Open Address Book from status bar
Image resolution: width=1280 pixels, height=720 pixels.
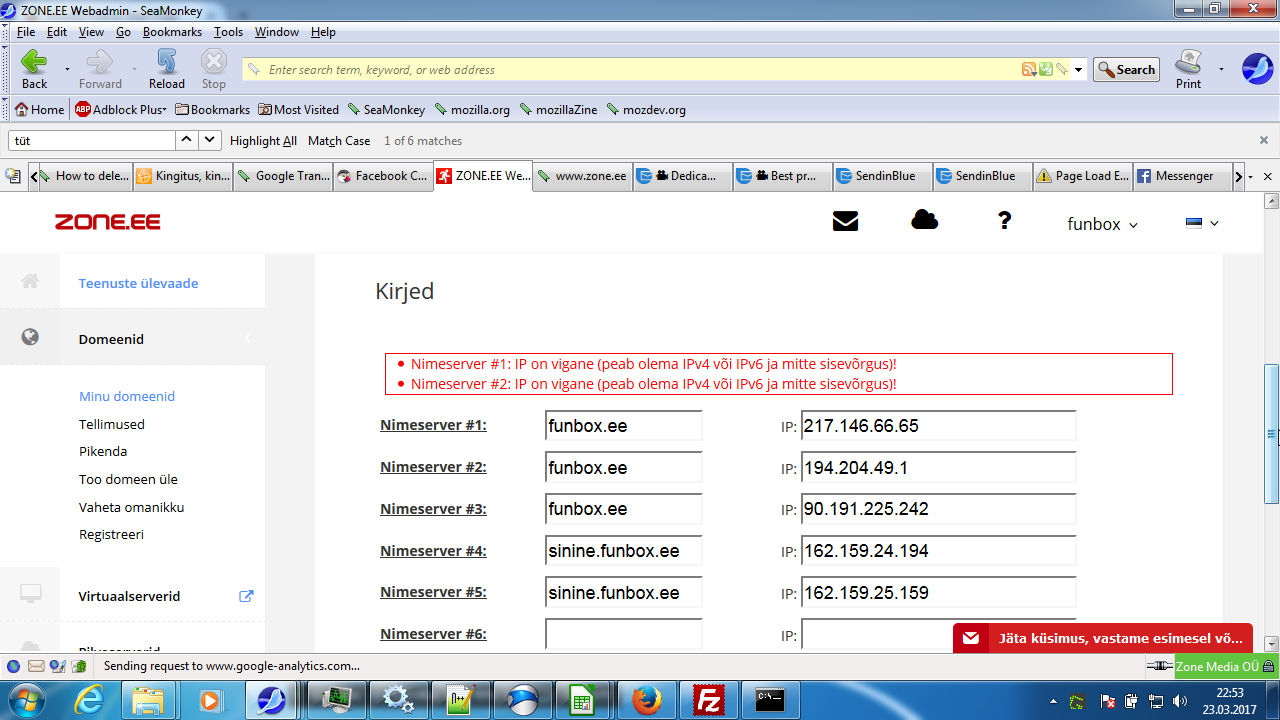point(78,666)
